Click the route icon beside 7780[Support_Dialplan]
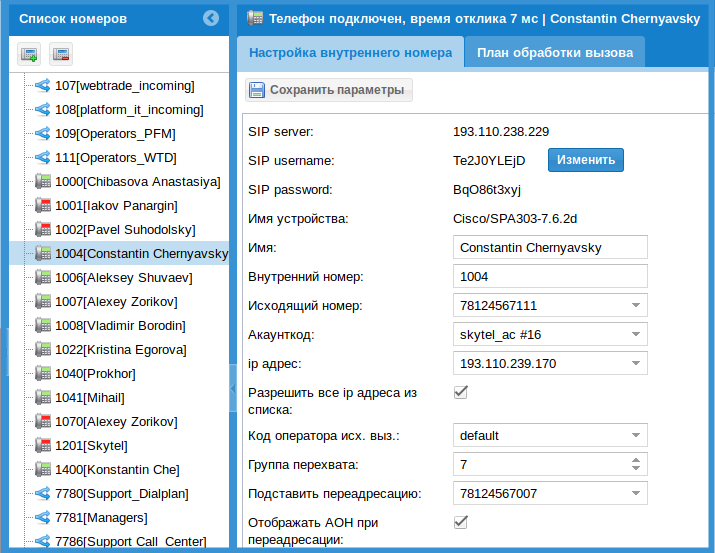The height and width of the screenshot is (553, 715). (x=43, y=494)
